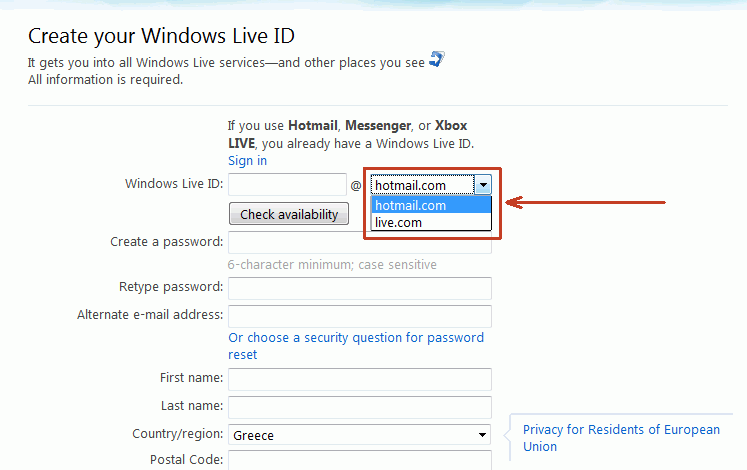Click the Retype password field
This screenshot has width=747, height=470.
[360, 288]
